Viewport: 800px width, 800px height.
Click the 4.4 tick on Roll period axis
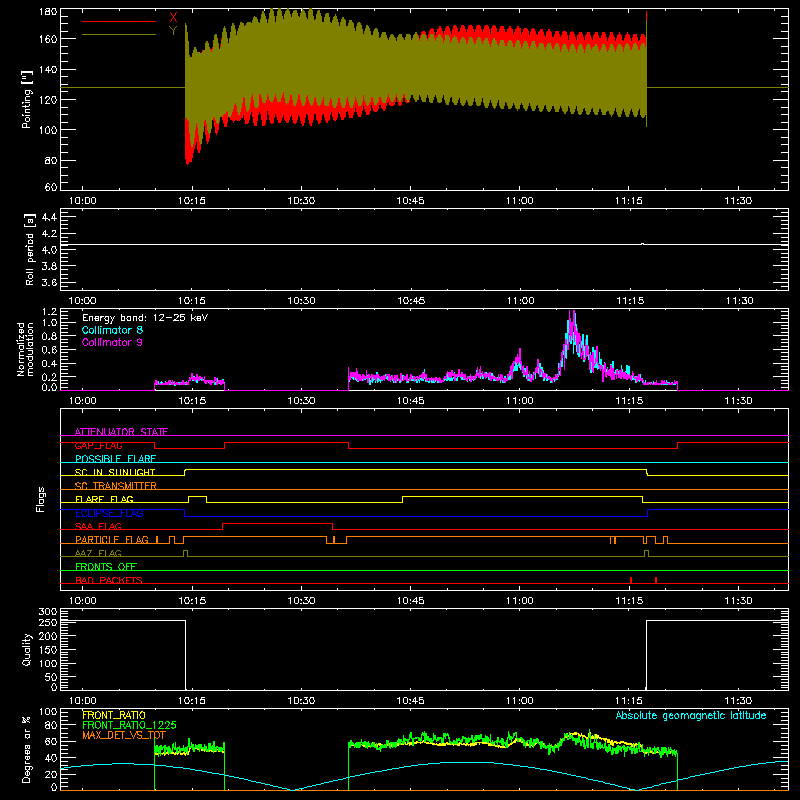(49, 217)
